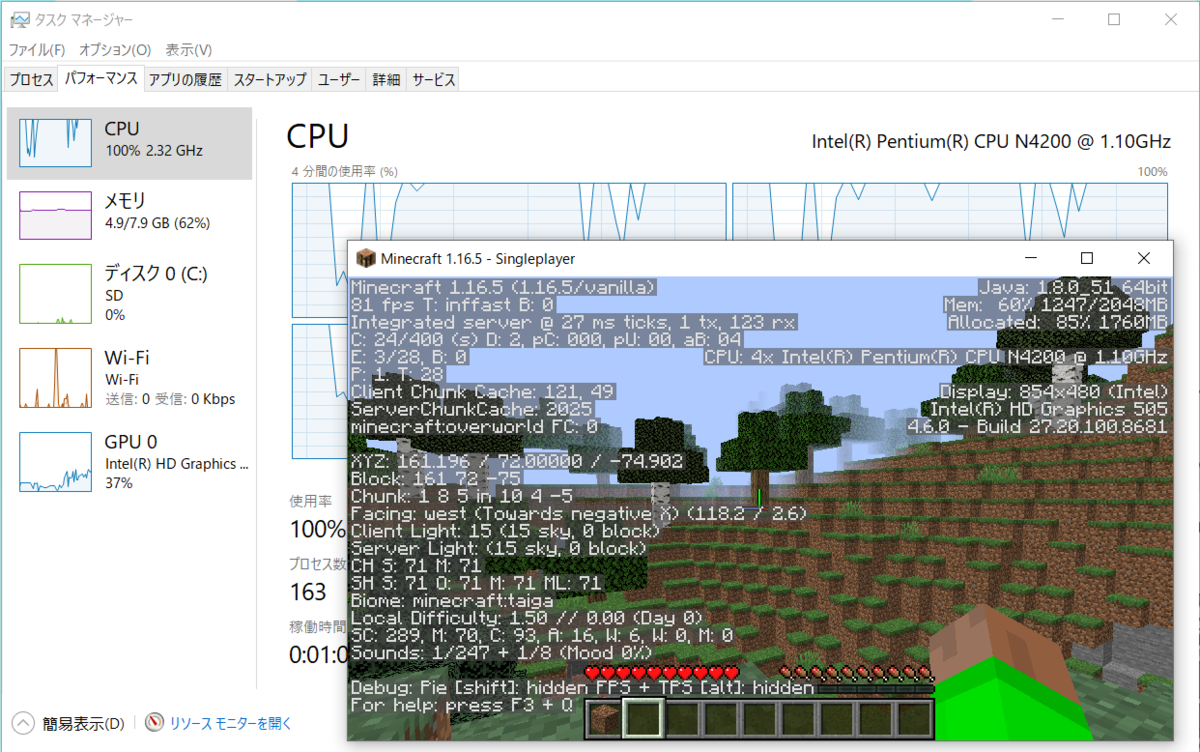Open the ファイル(F) menu in Task Manager
This screenshot has height=752, width=1200.
[37, 50]
